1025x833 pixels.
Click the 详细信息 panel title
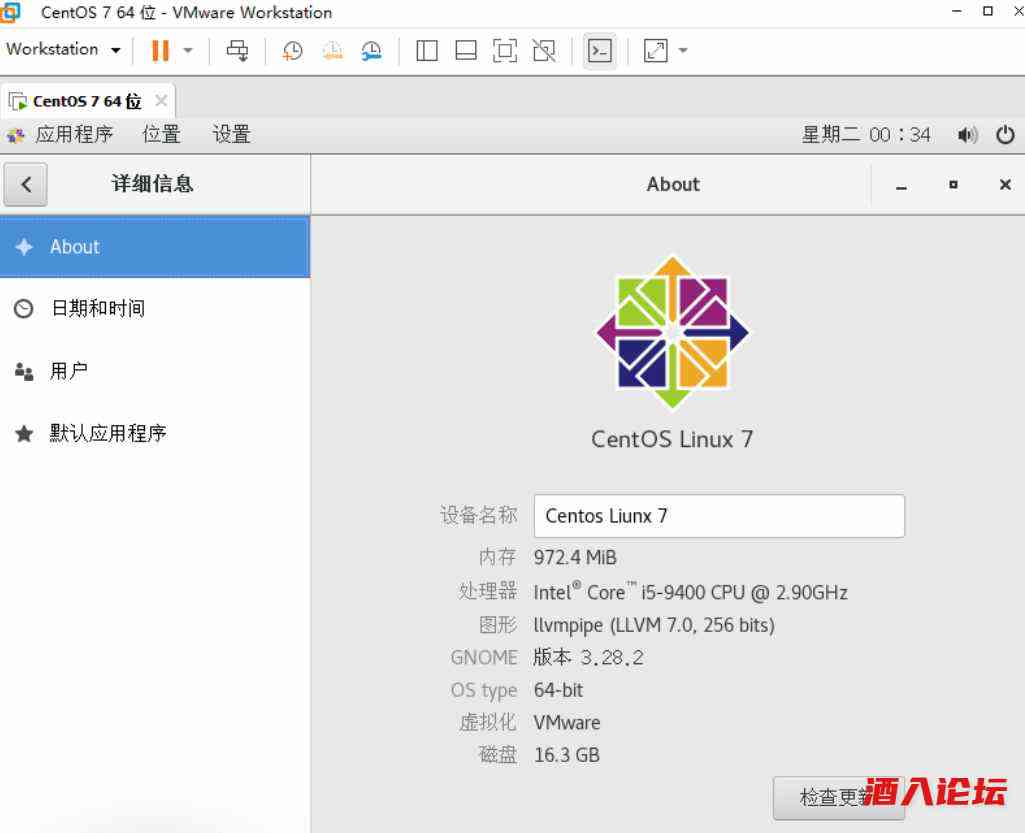152,184
